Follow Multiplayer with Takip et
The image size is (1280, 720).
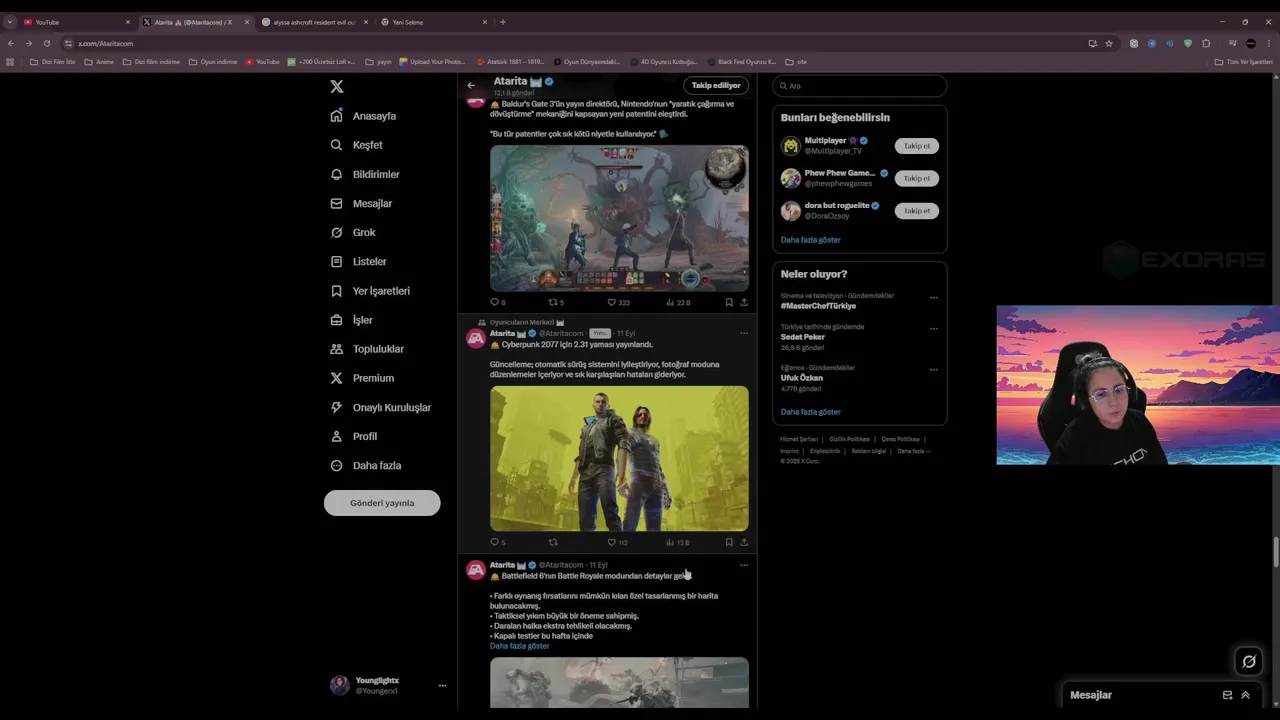(917, 146)
